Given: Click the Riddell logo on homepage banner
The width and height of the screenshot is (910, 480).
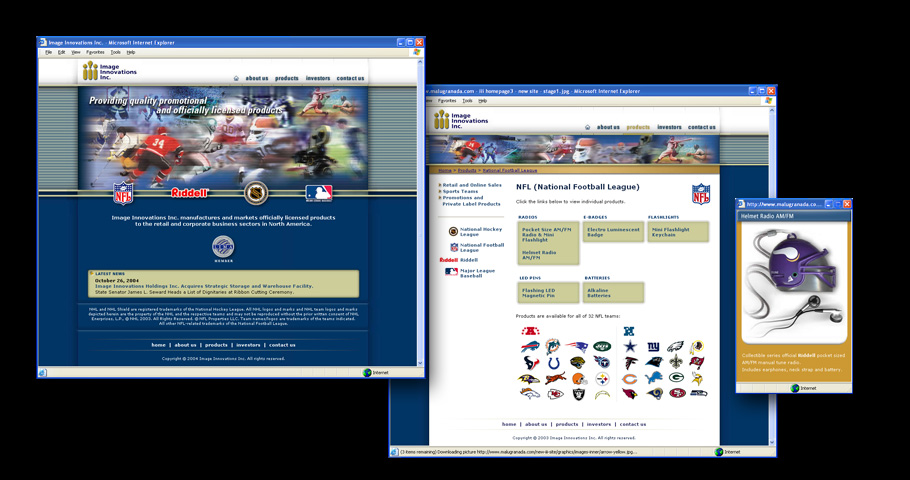Looking at the screenshot, I should [x=189, y=193].
